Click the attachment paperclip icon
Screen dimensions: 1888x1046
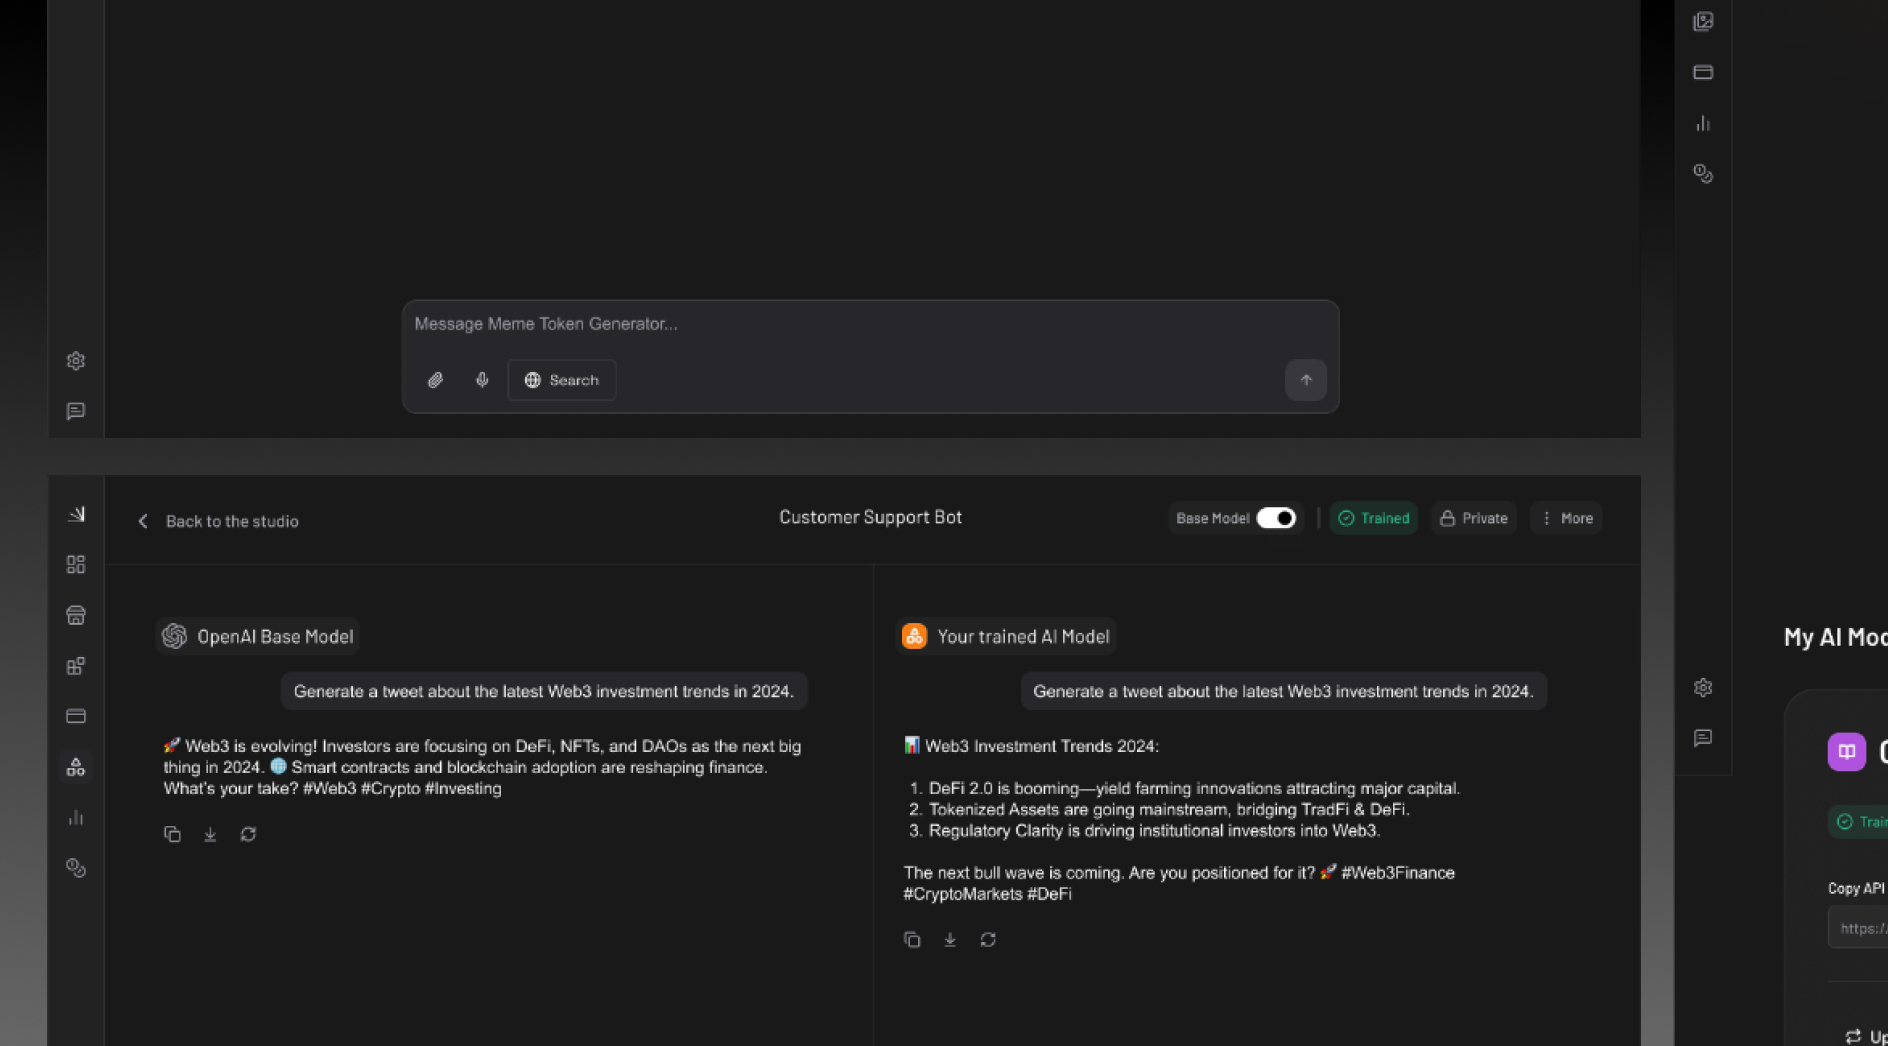click(x=435, y=380)
